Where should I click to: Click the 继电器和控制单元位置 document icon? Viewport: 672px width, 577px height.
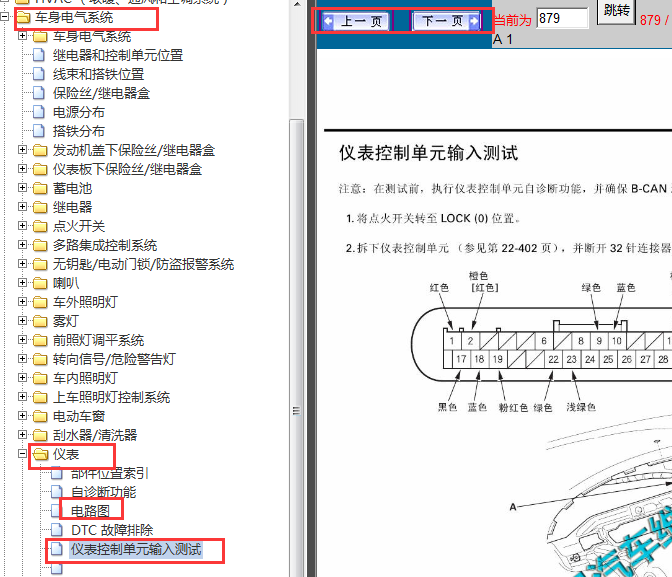click(x=39, y=55)
